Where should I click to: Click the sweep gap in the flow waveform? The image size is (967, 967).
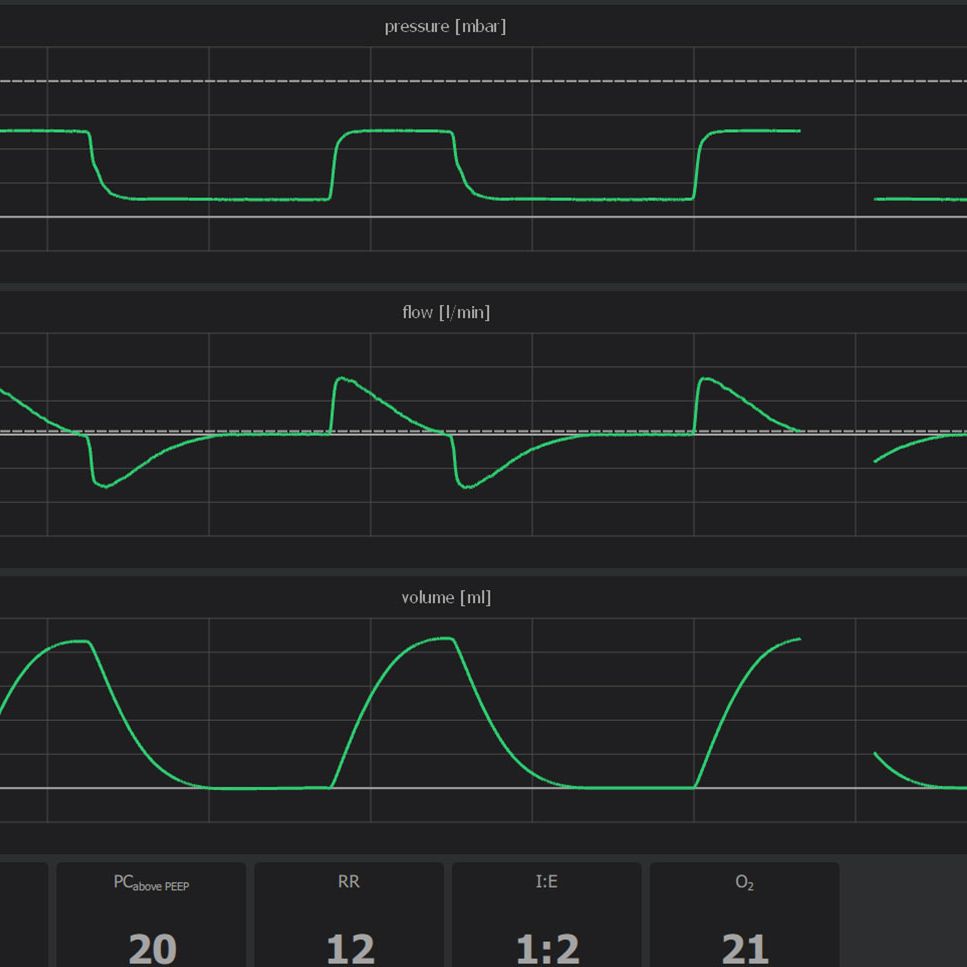click(837, 440)
